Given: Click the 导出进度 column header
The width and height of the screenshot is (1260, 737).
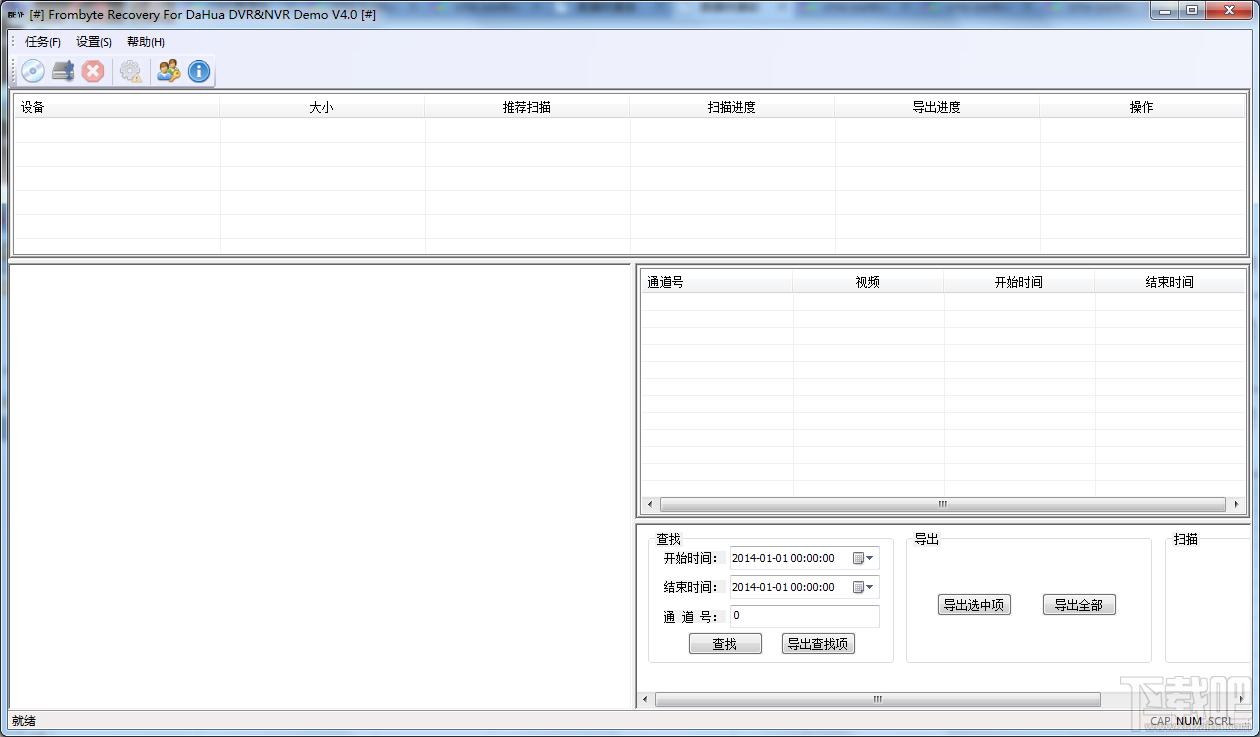Looking at the screenshot, I should (937, 107).
